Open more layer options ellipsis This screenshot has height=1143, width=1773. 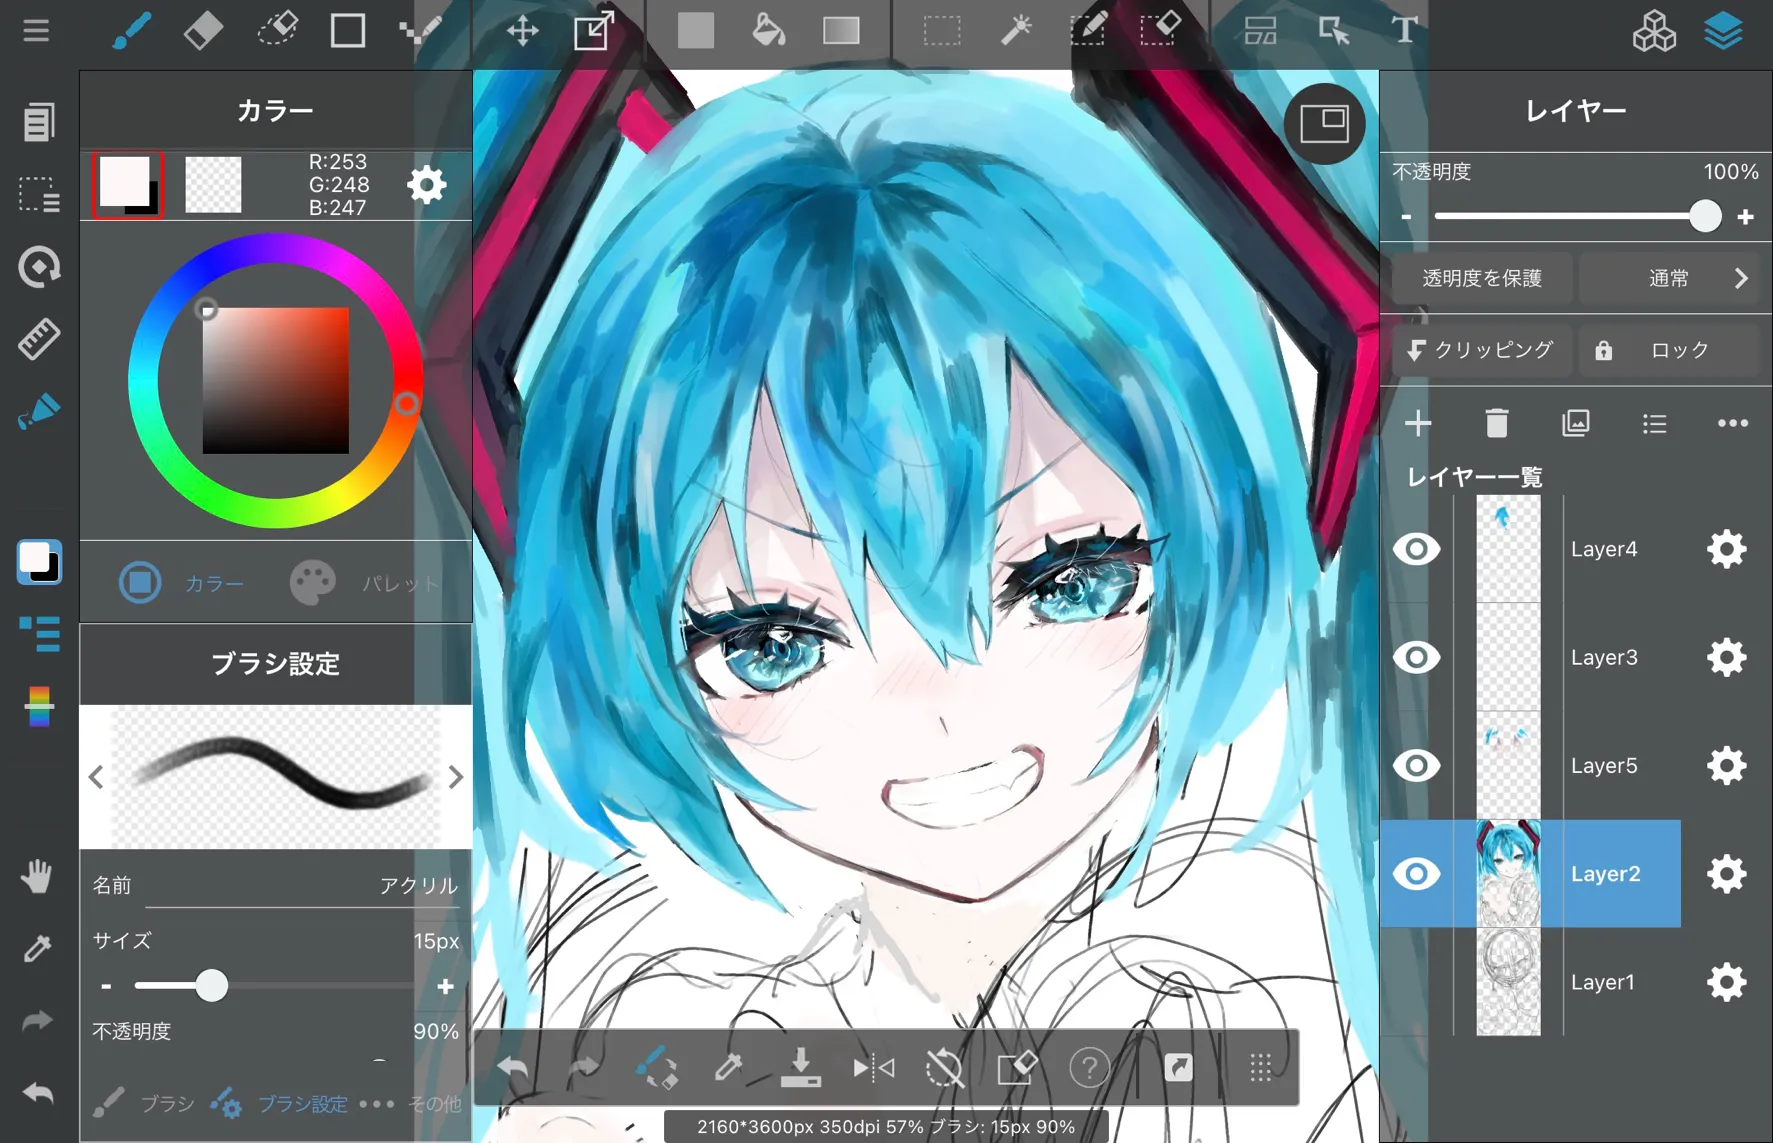pyautogui.click(x=1732, y=423)
